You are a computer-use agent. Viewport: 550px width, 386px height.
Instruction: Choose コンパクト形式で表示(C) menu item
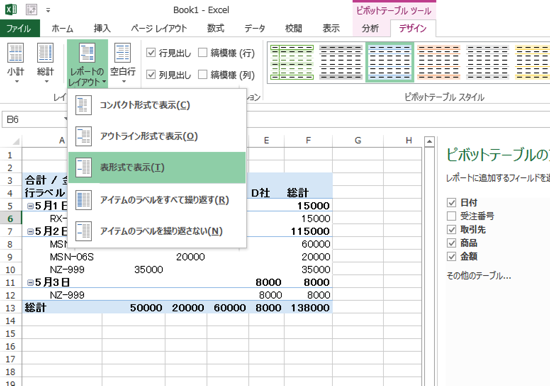(x=157, y=105)
